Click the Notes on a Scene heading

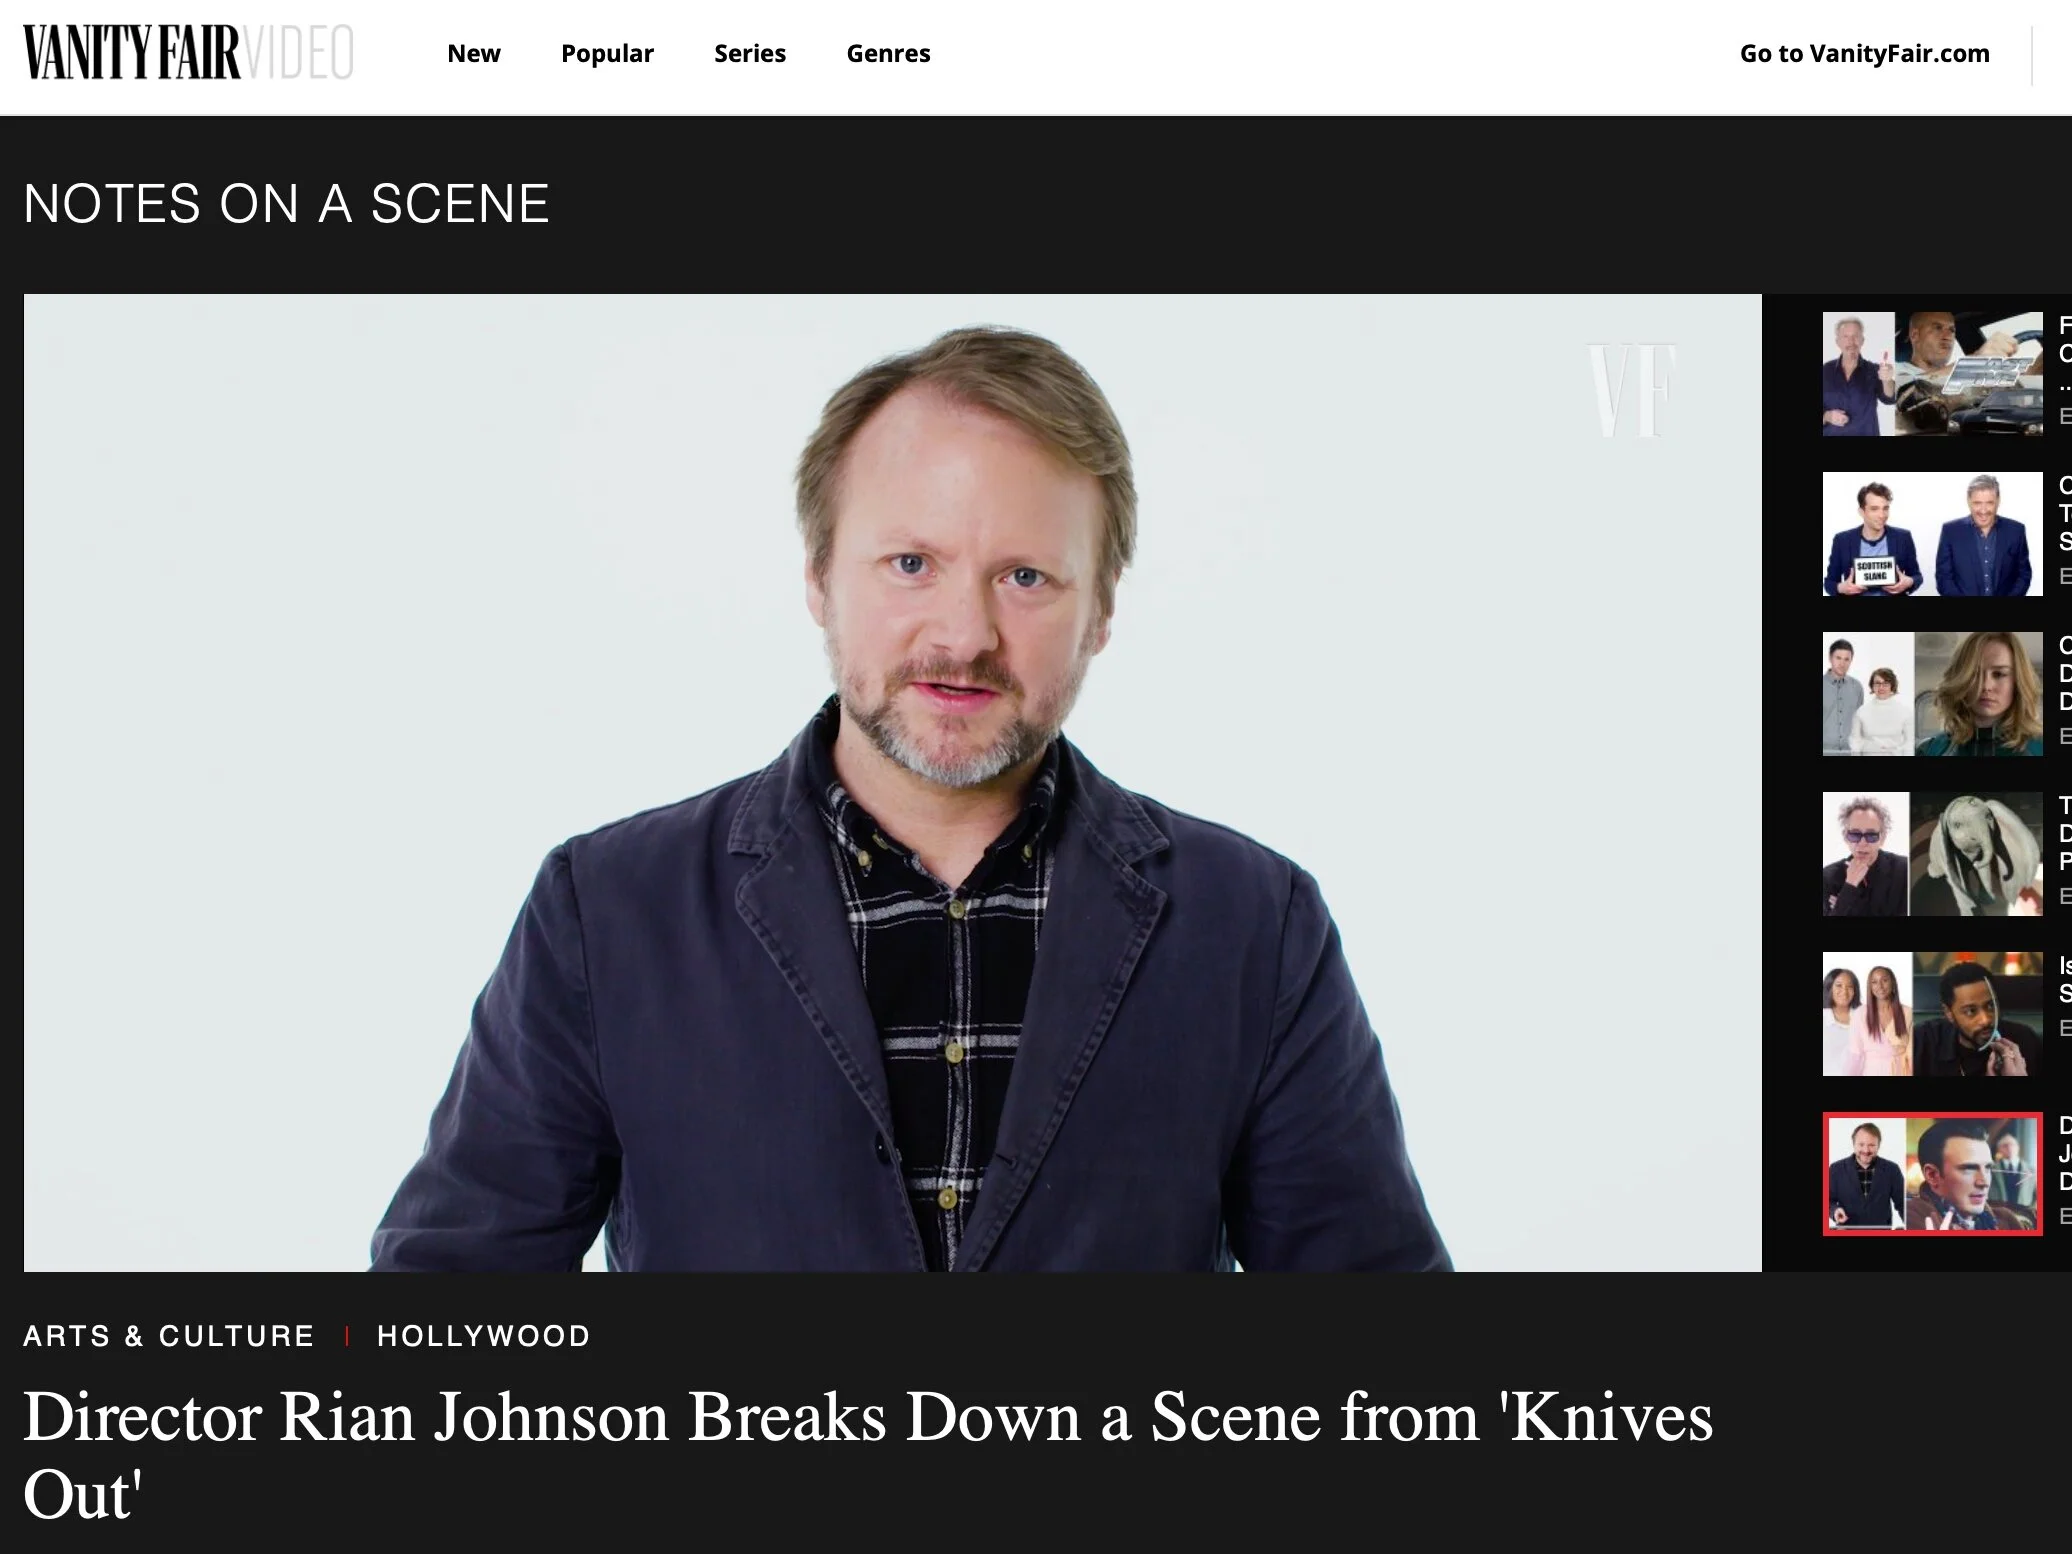[287, 204]
